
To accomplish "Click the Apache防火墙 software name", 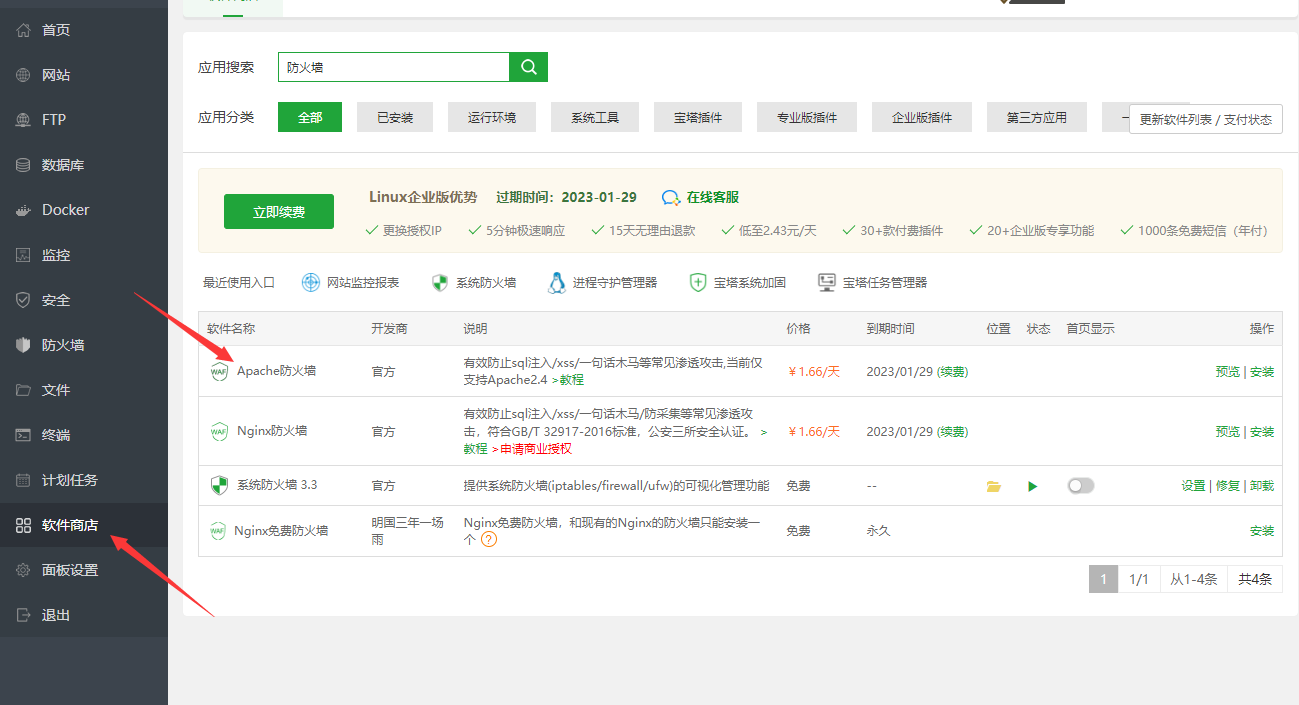I will click(x=276, y=370).
